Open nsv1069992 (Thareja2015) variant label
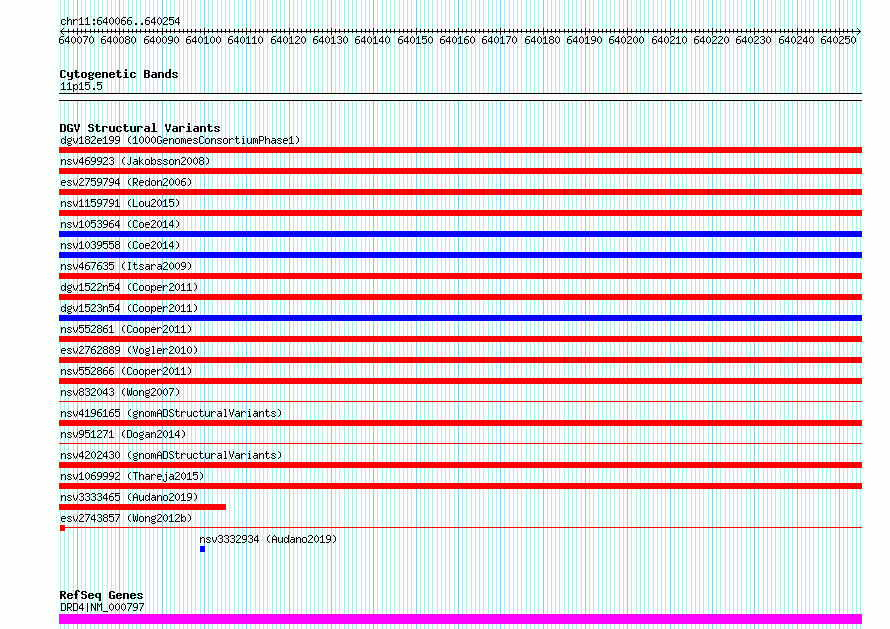Screen dimensions: 890x629 (132, 476)
